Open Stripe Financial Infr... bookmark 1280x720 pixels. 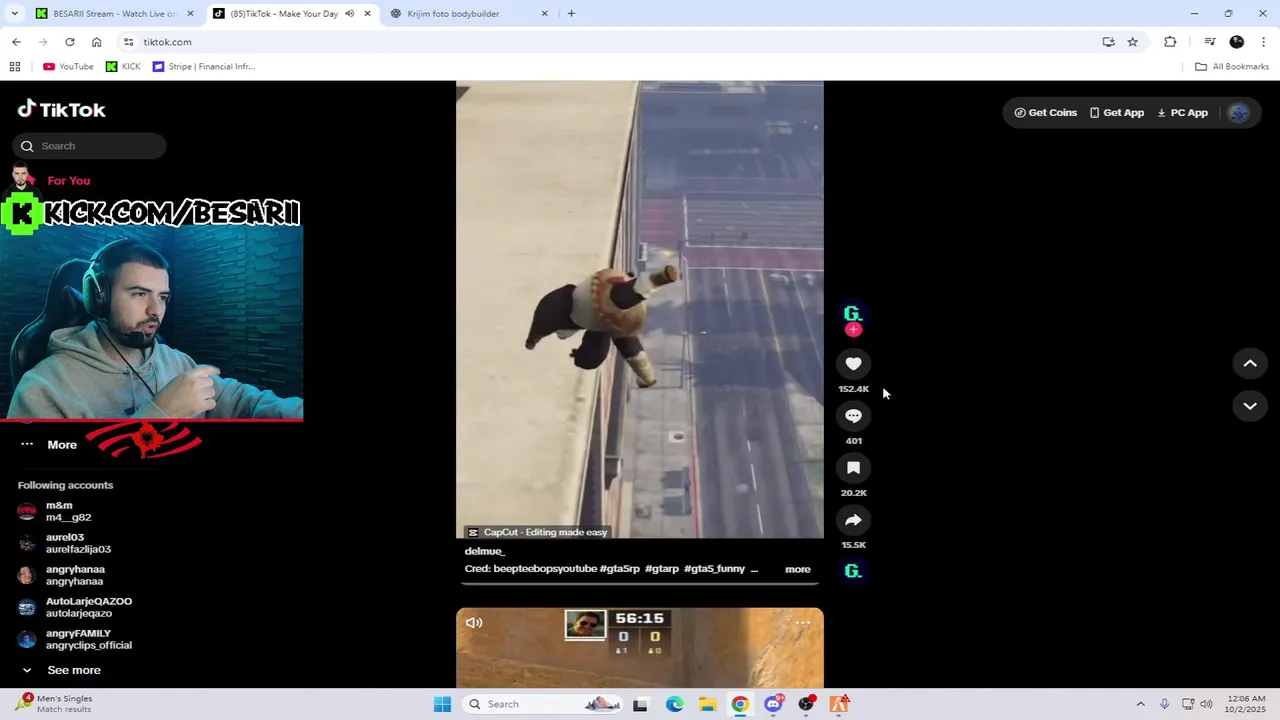coord(204,67)
